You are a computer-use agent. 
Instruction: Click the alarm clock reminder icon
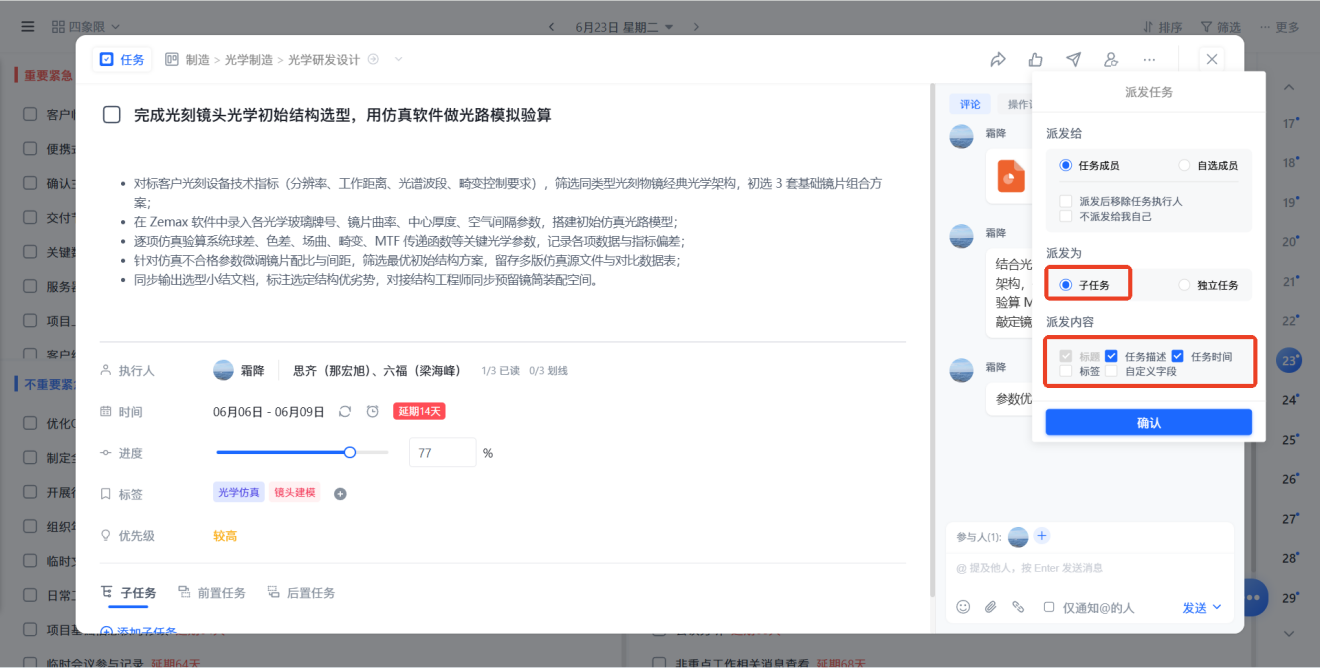coord(372,411)
